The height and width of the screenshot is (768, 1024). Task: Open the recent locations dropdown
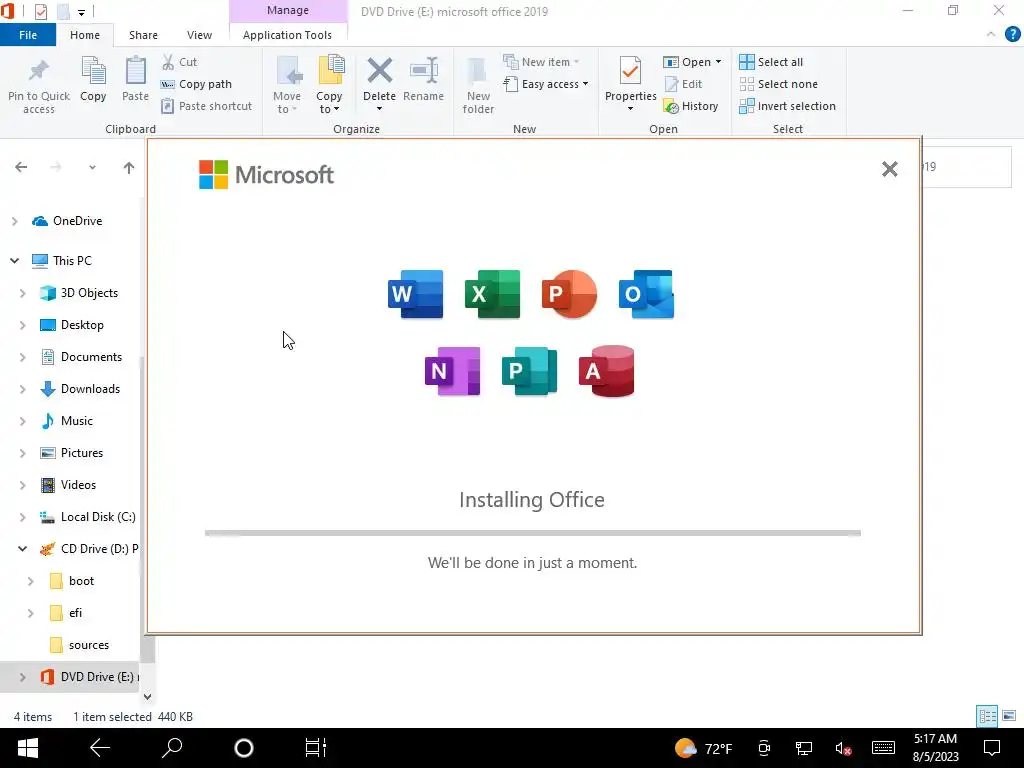click(x=92, y=168)
